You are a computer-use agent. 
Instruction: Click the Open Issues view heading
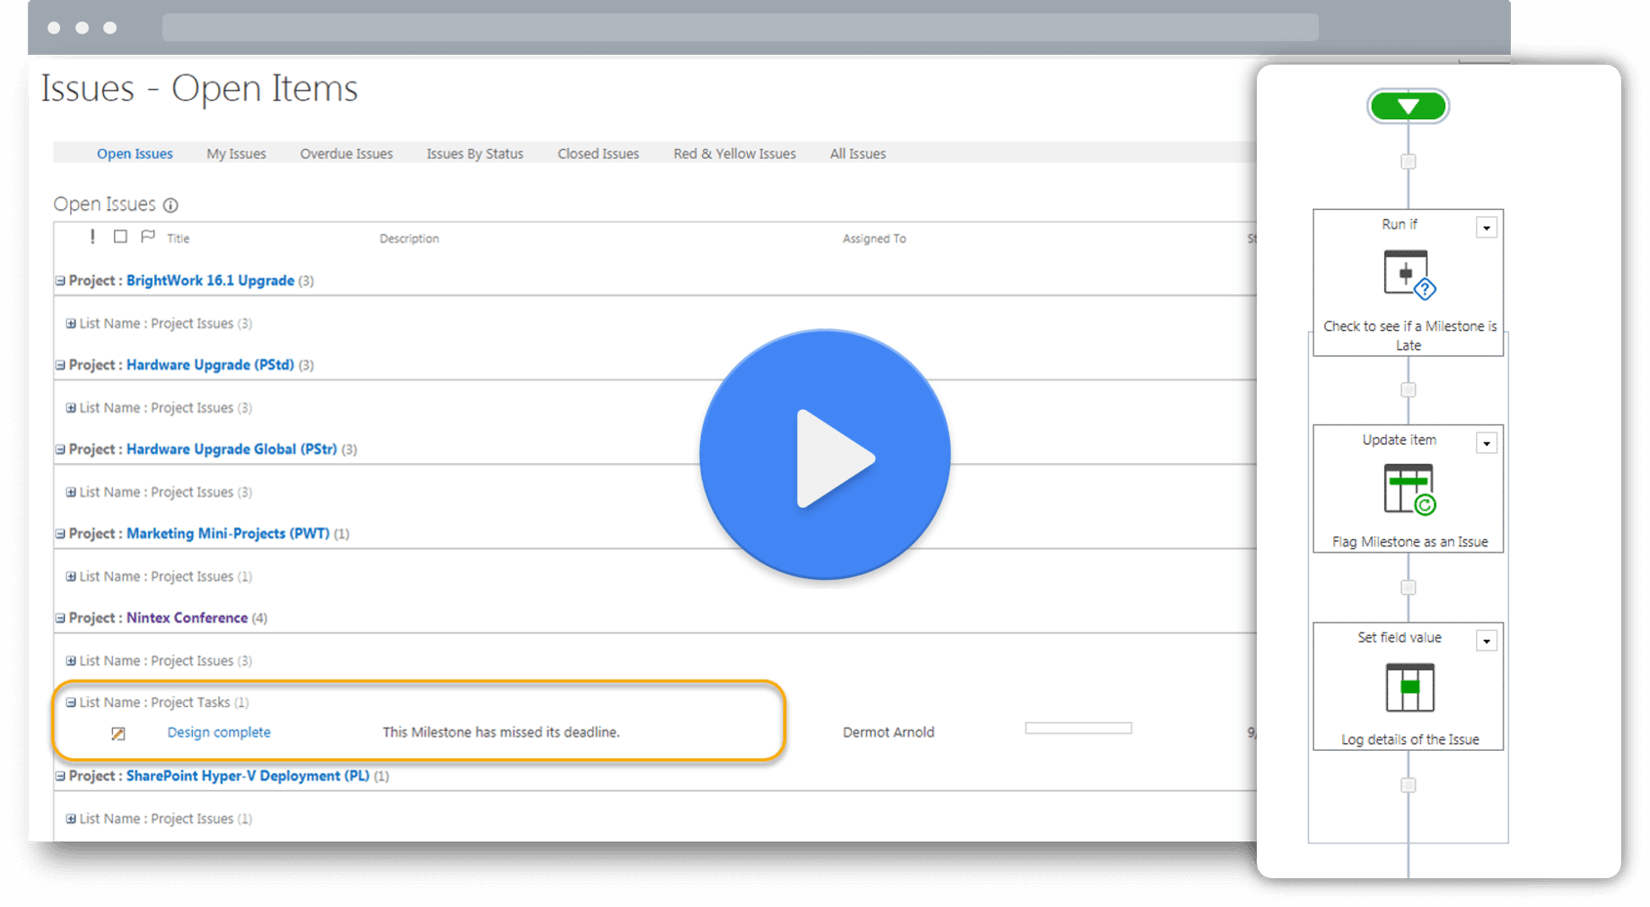tap(105, 204)
